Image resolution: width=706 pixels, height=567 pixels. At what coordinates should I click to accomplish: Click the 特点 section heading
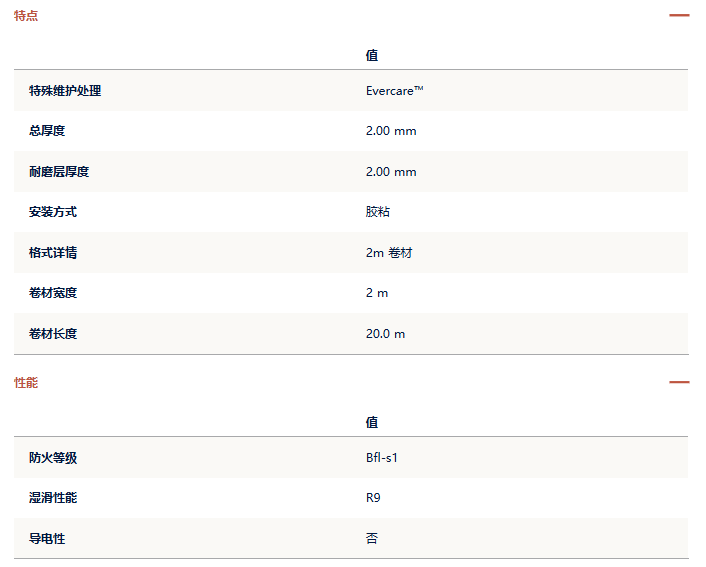(x=26, y=16)
